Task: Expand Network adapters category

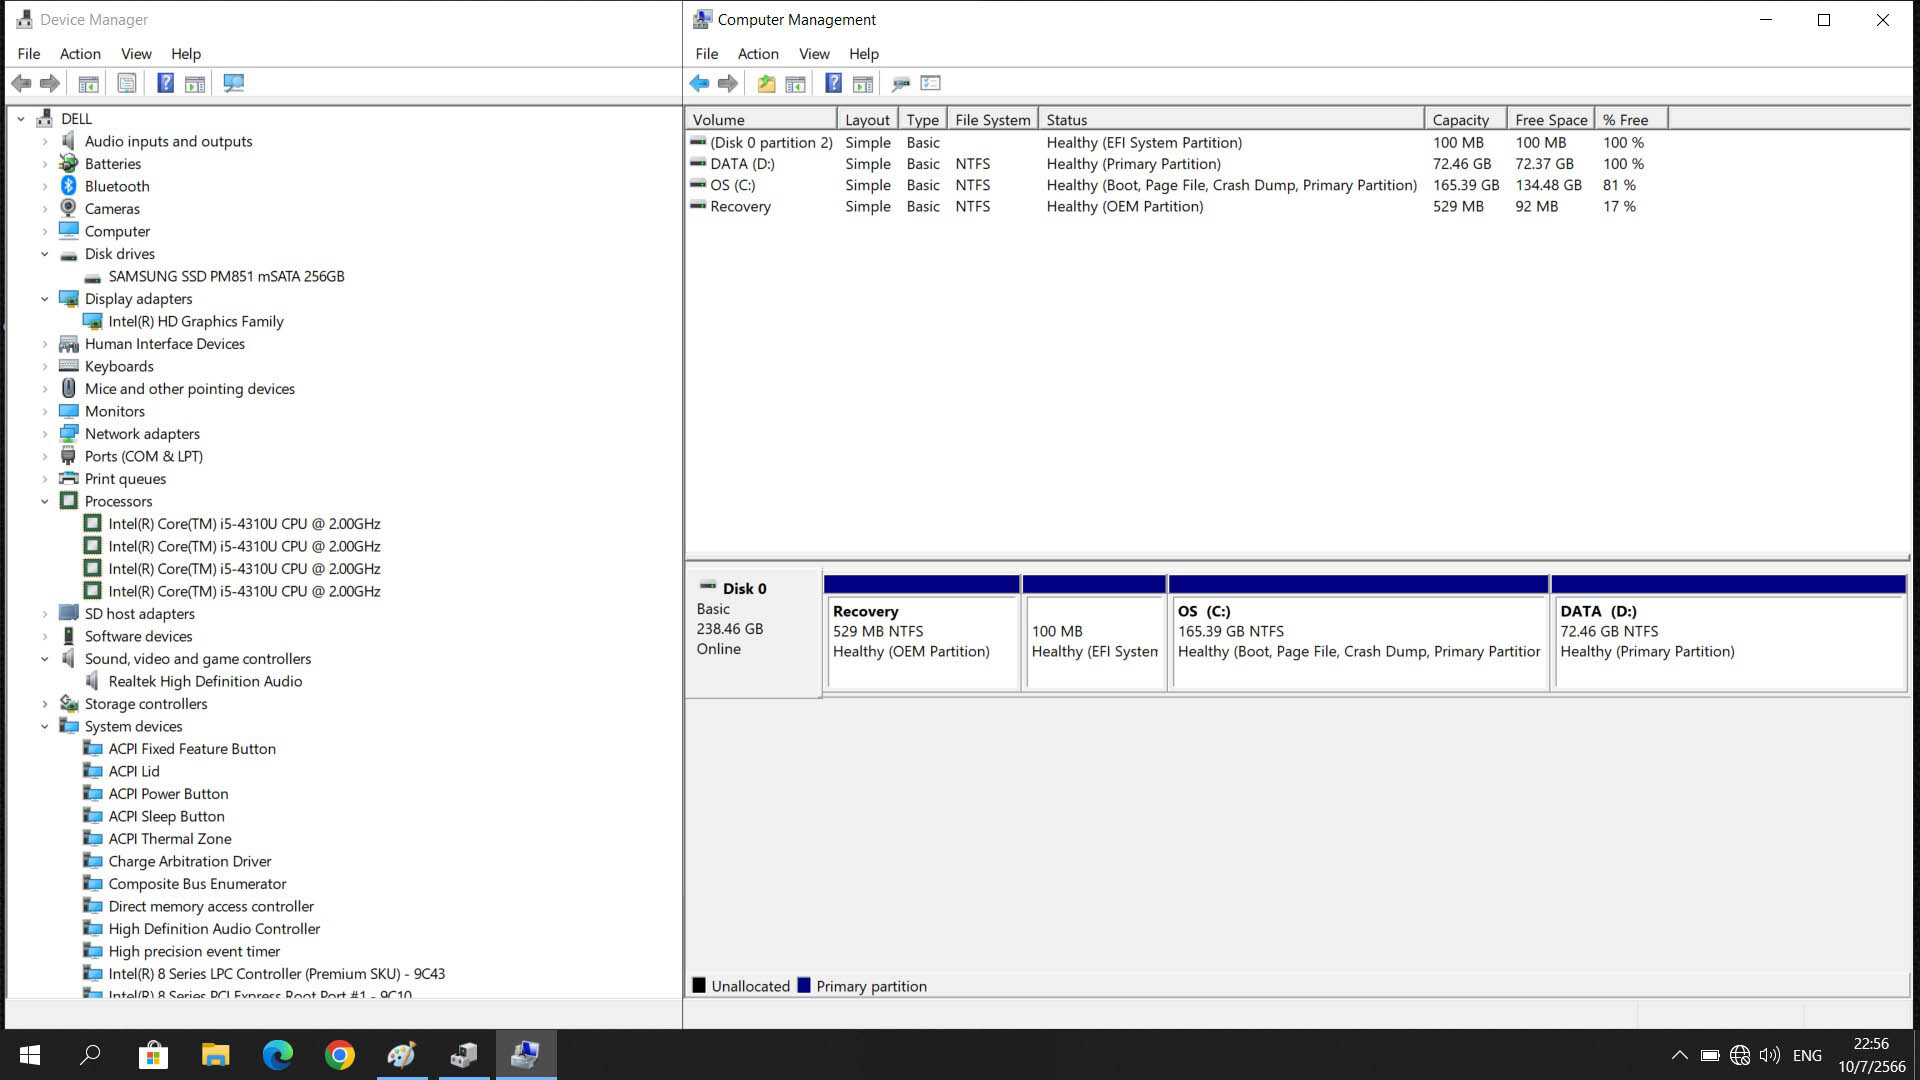Action: pos(45,434)
